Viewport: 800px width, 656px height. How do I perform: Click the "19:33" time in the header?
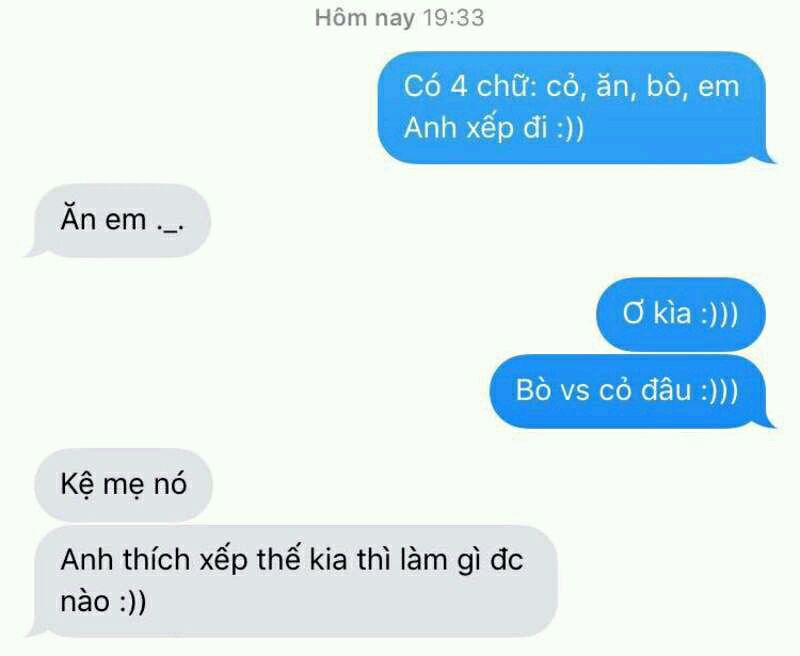(x=454, y=18)
